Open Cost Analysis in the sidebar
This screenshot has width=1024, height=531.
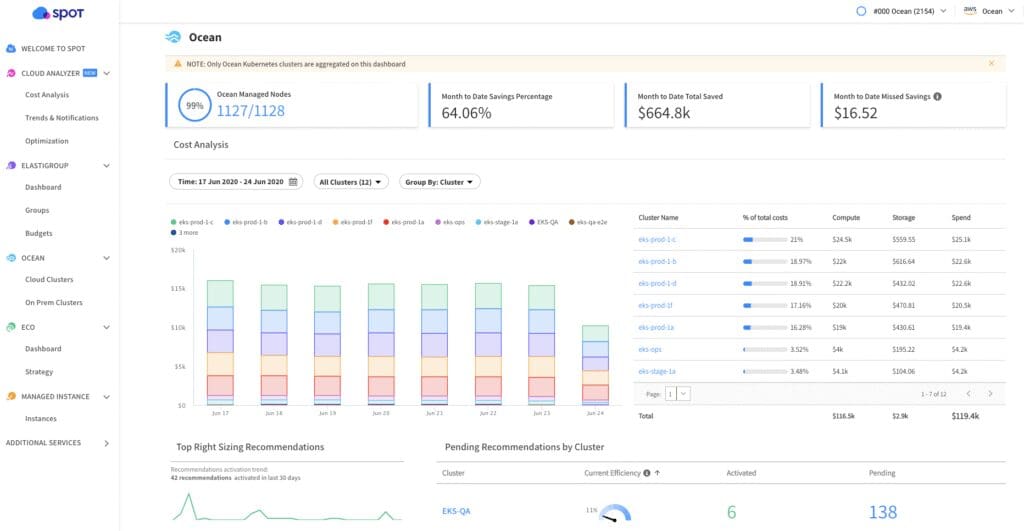(x=47, y=95)
